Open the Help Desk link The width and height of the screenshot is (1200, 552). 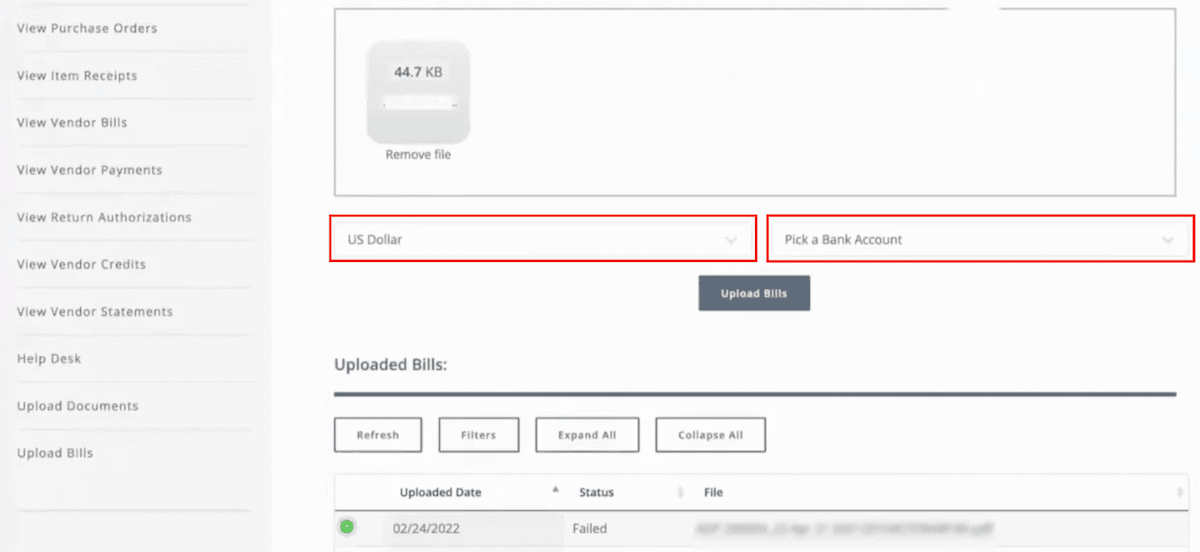[x=49, y=358]
